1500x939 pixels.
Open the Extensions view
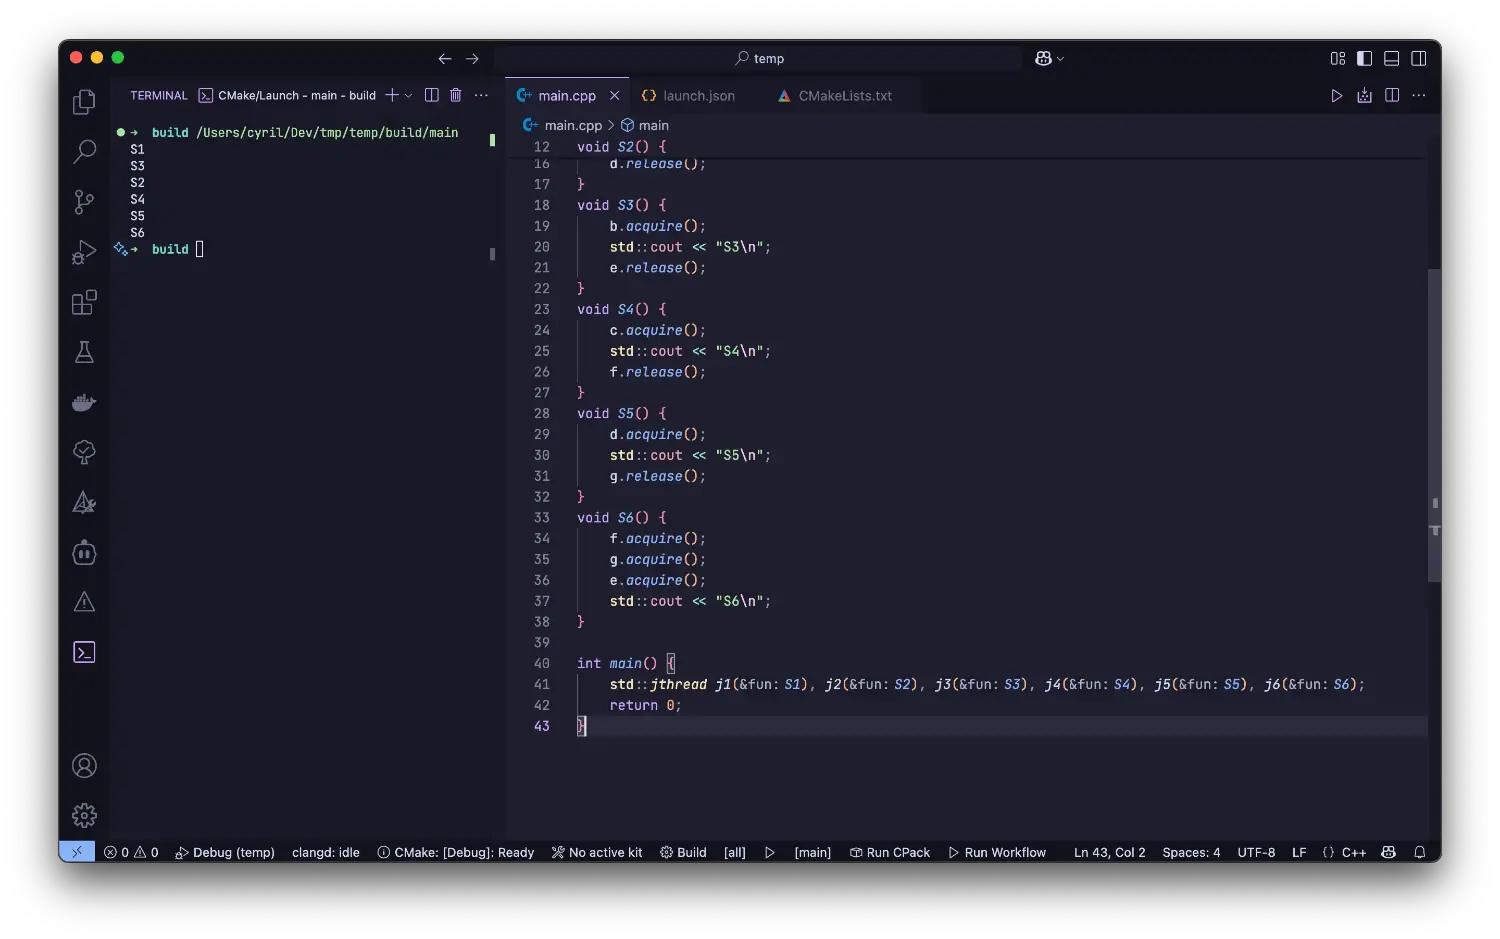tap(85, 302)
